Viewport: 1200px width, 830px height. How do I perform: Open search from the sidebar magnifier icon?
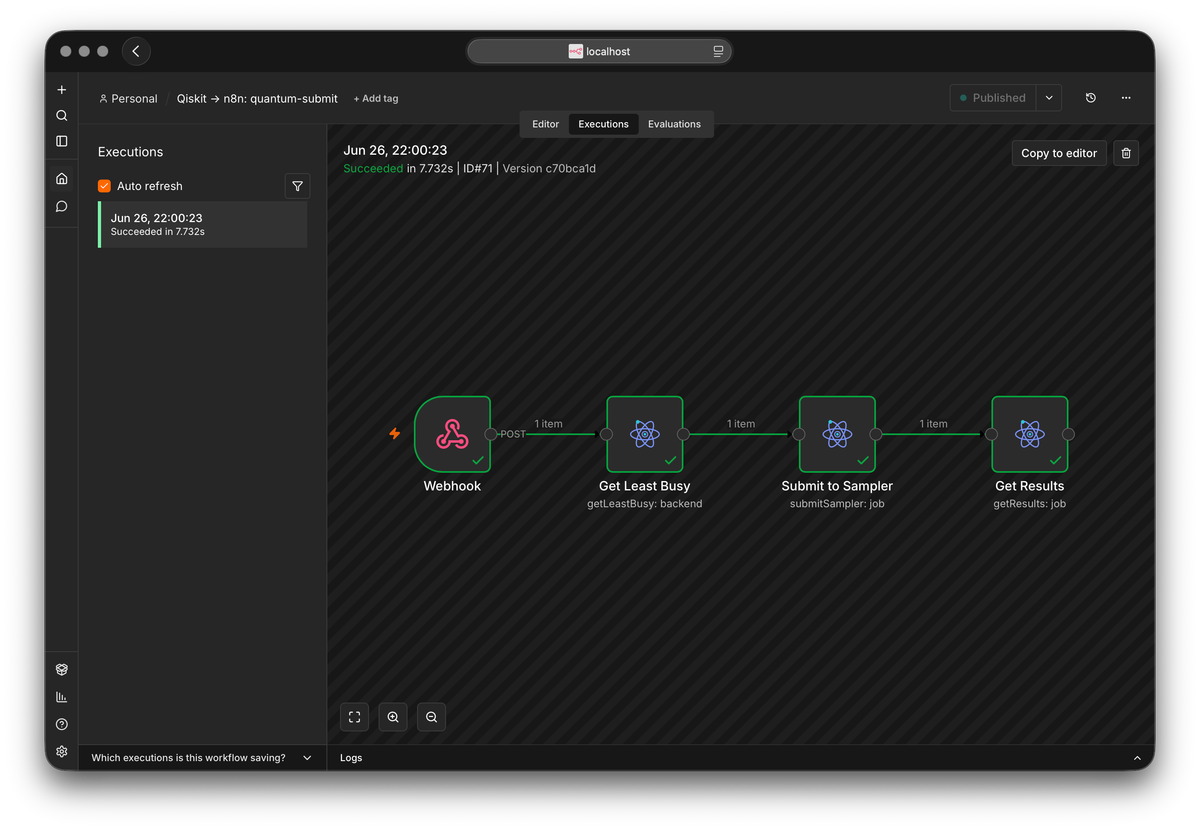click(x=62, y=116)
